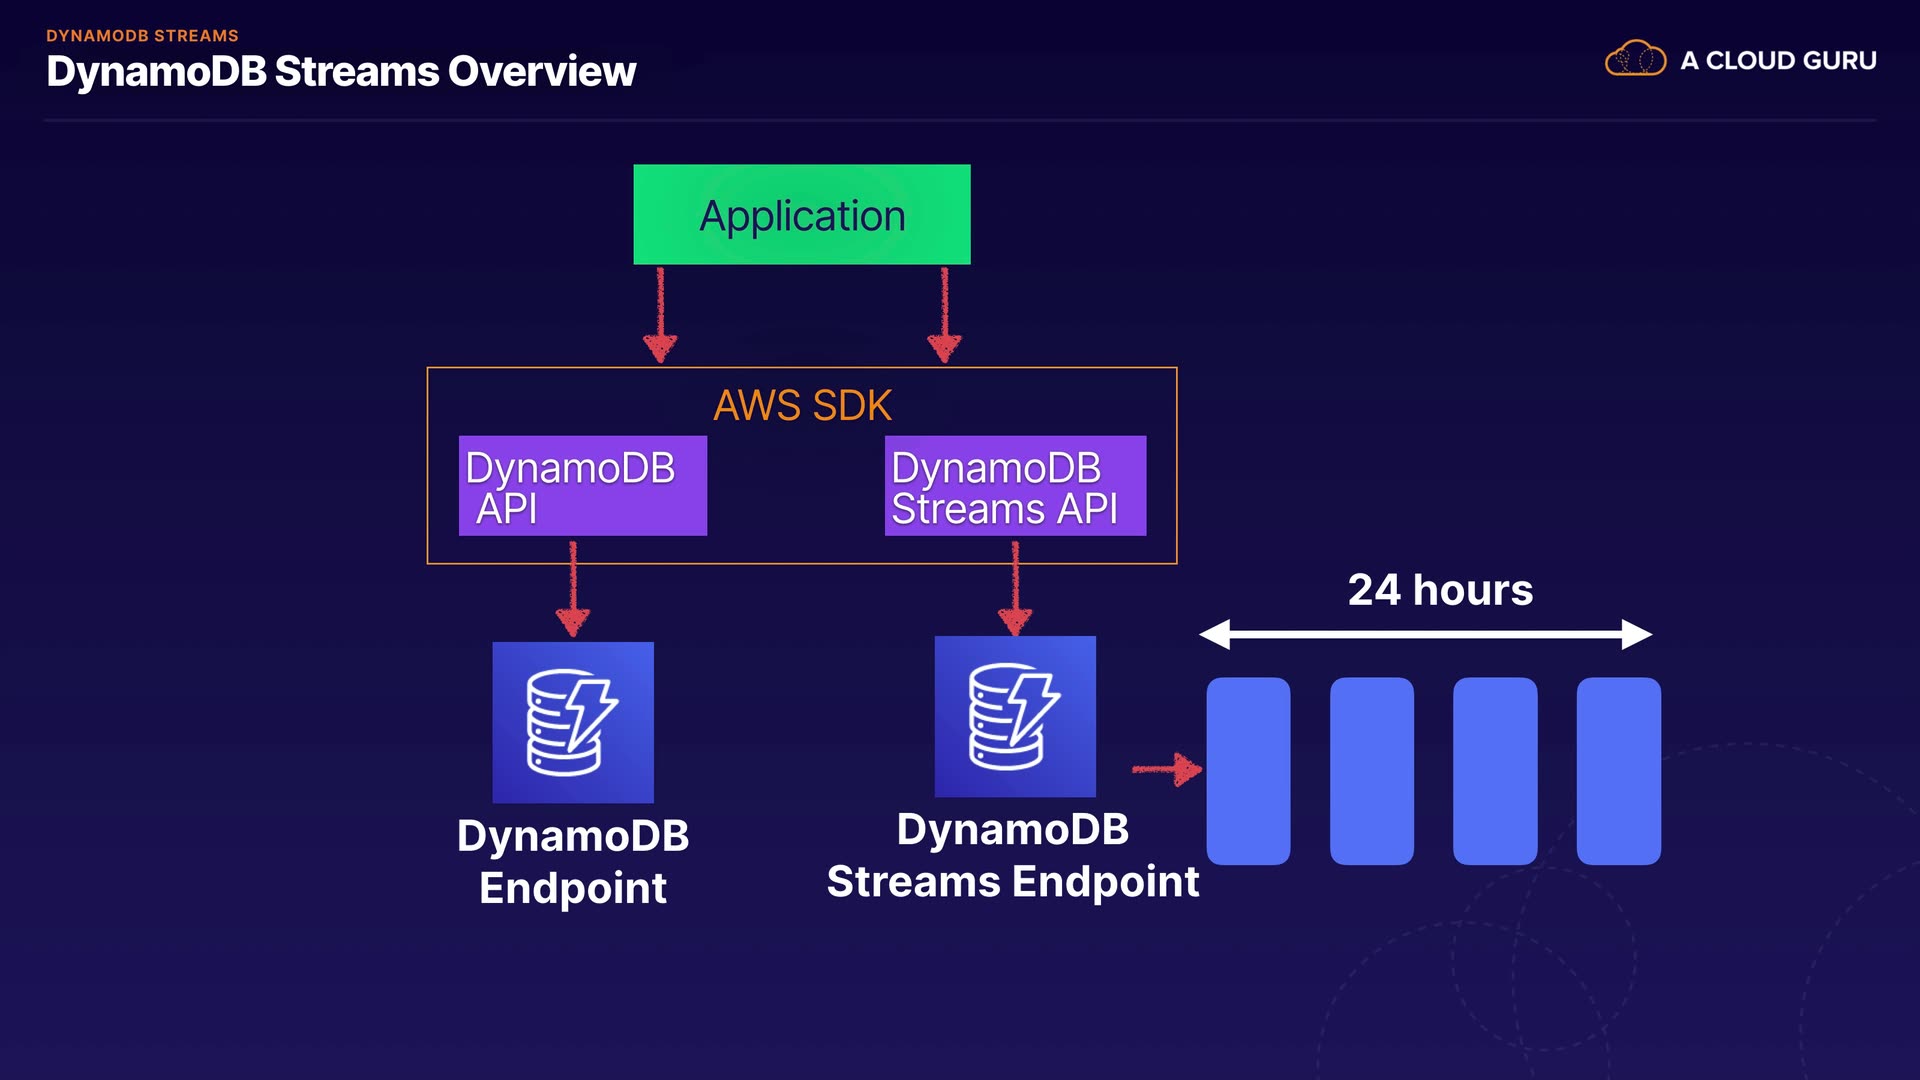Click the left red arrow below Application
1920x1080 pixels.
coord(660,314)
